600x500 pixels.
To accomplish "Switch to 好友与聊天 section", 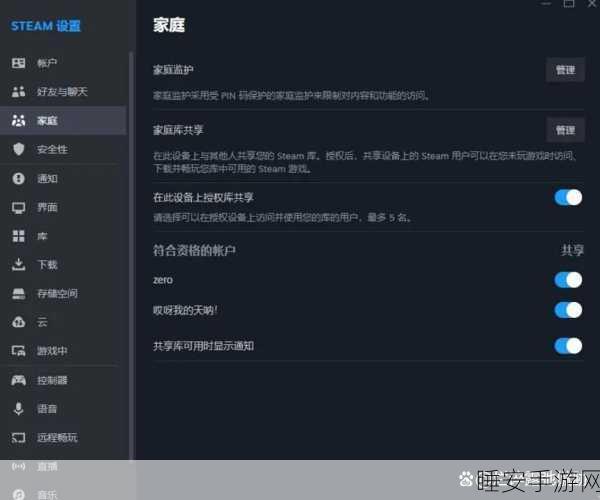I will pos(63,91).
